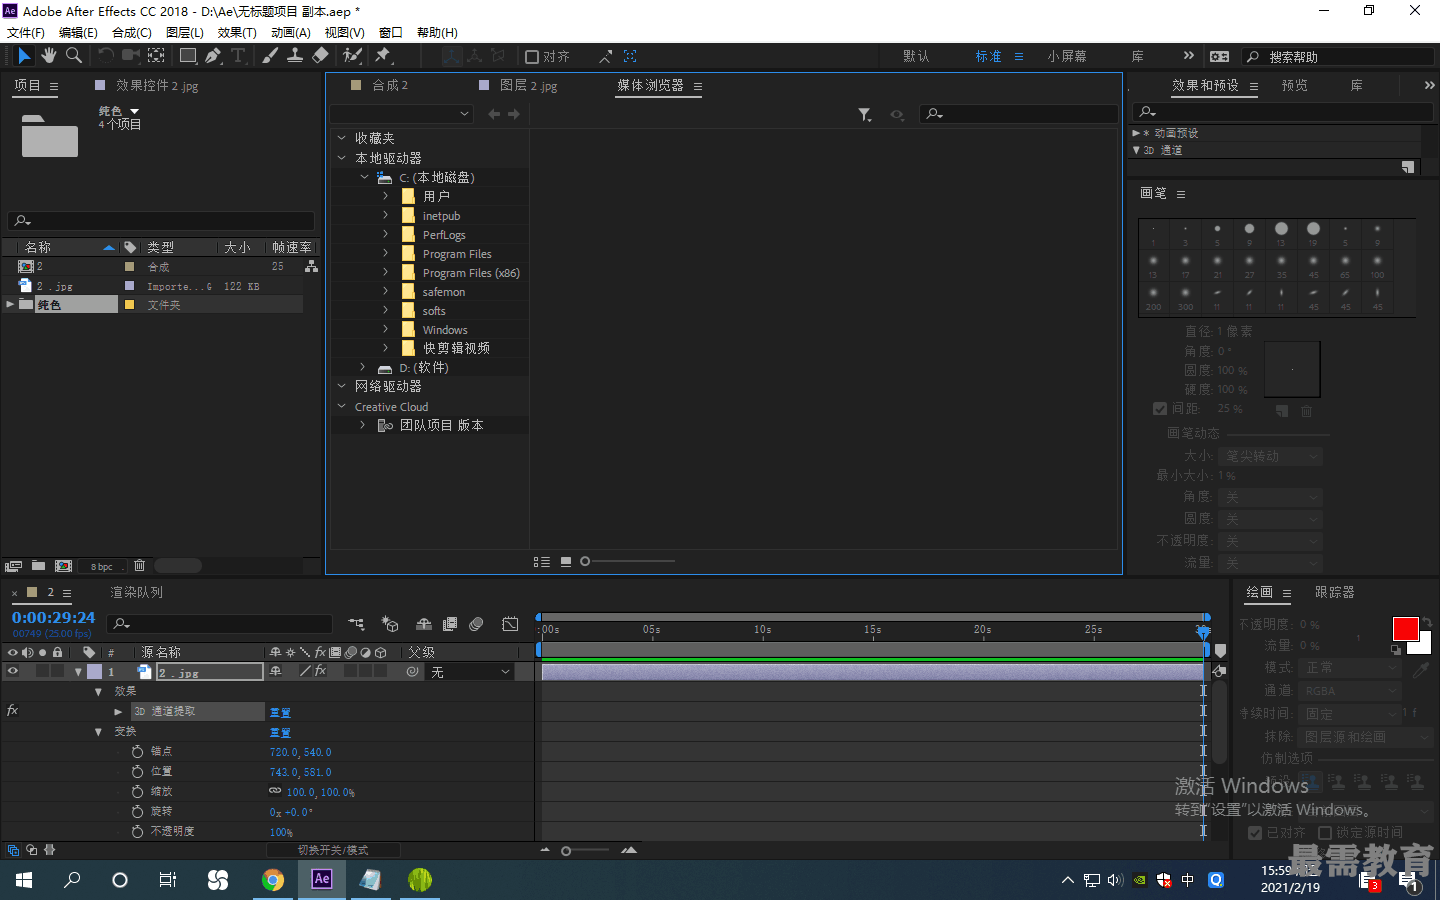
Task: Select the 默认 default workspace
Action: coord(916,56)
